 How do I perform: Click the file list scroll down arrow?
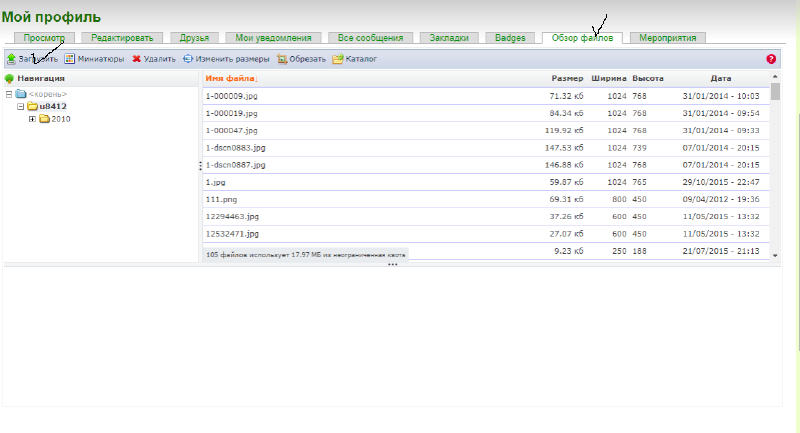click(x=775, y=256)
